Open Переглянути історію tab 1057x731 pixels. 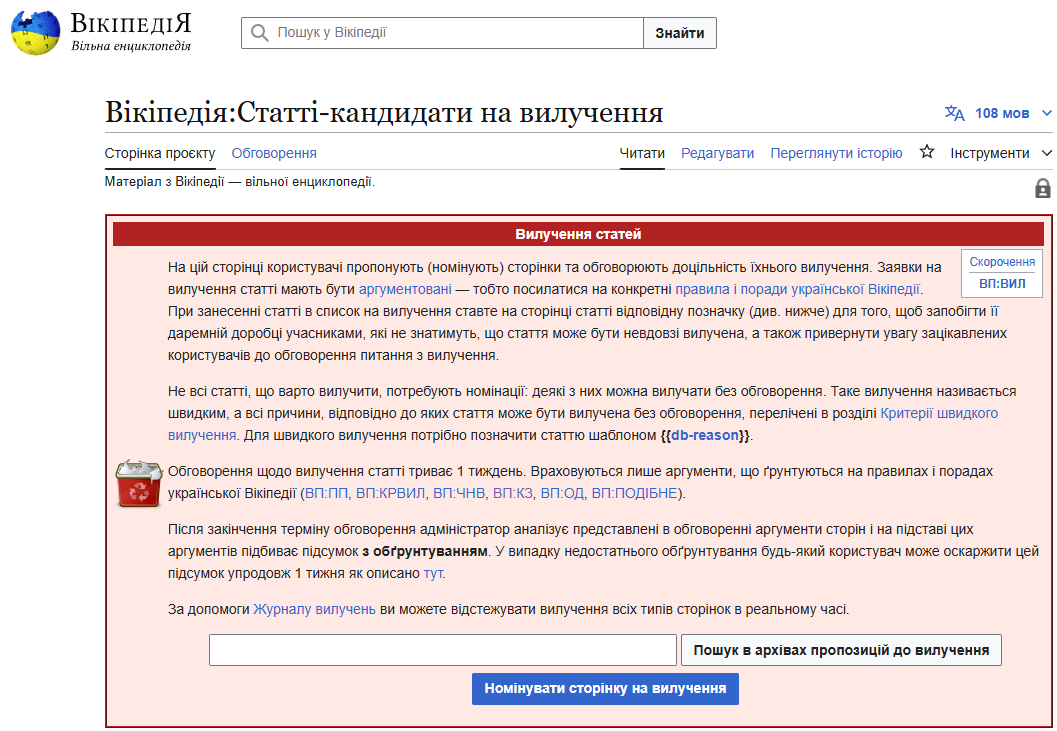(836, 153)
